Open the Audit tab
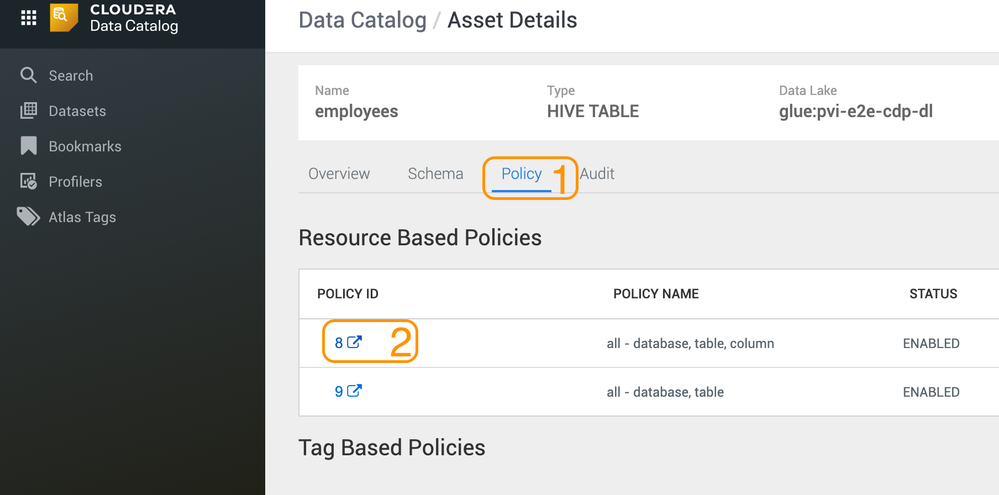 pyautogui.click(x=597, y=174)
